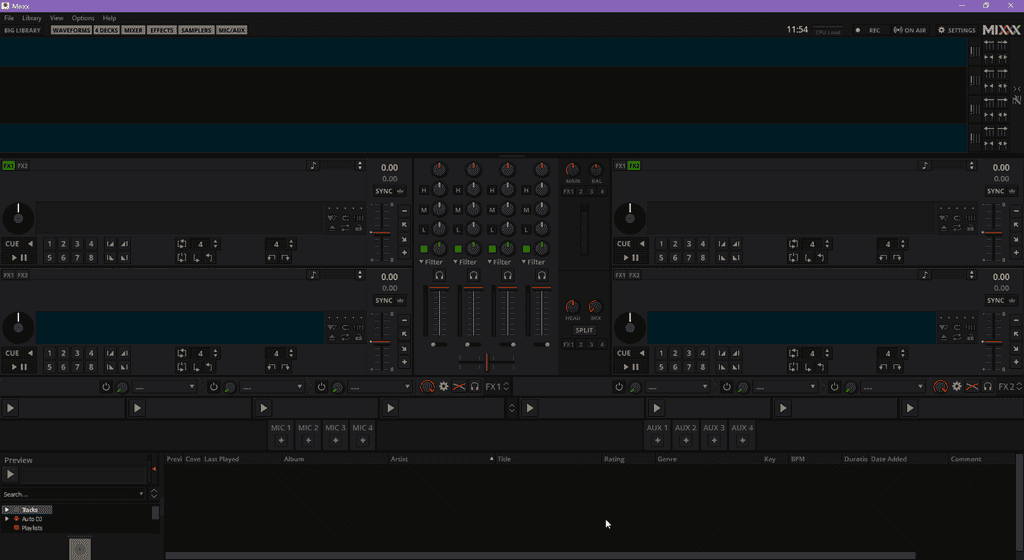Toggle green filter enable on first mixer channel
Screen dimensions: 1024x560
pyautogui.click(x=424, y=249)
